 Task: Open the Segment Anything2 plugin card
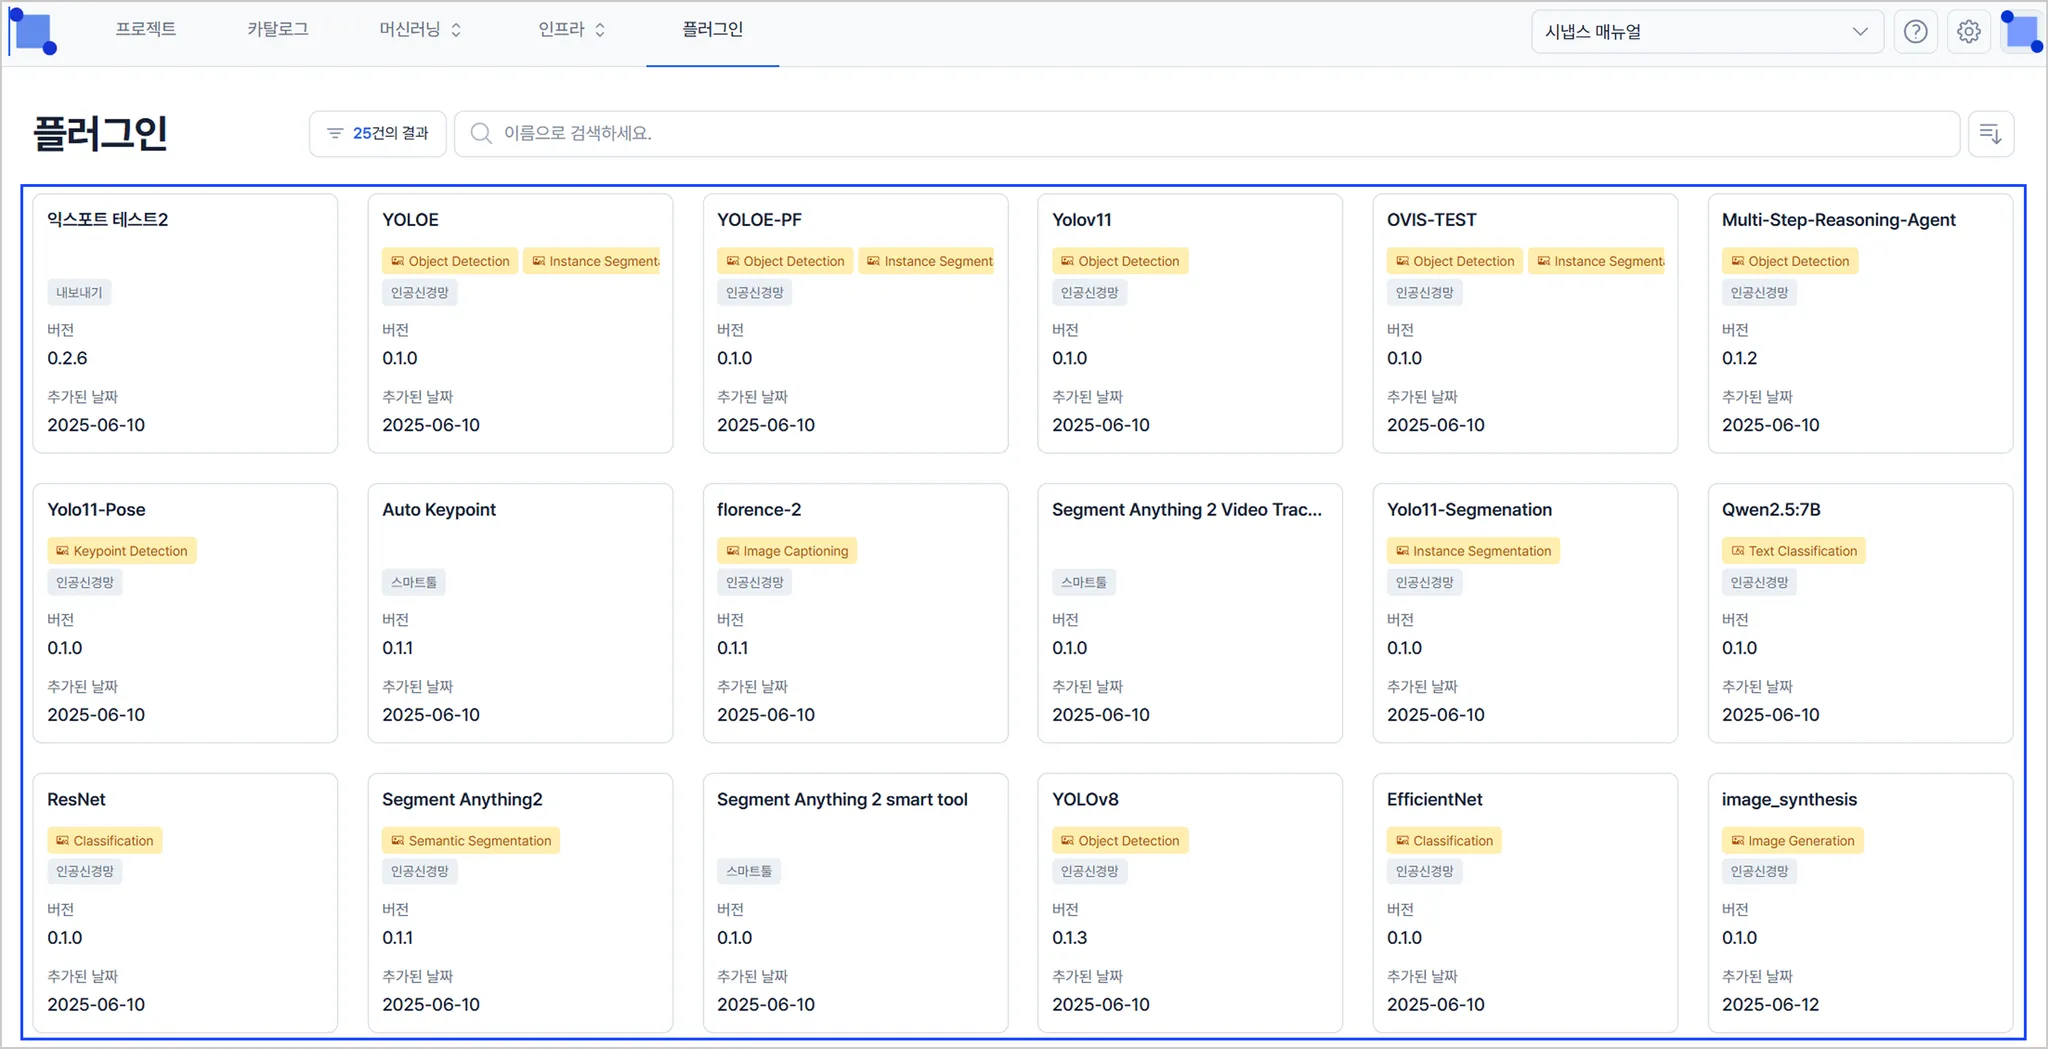pyautogui.click(x=520, y=903)
